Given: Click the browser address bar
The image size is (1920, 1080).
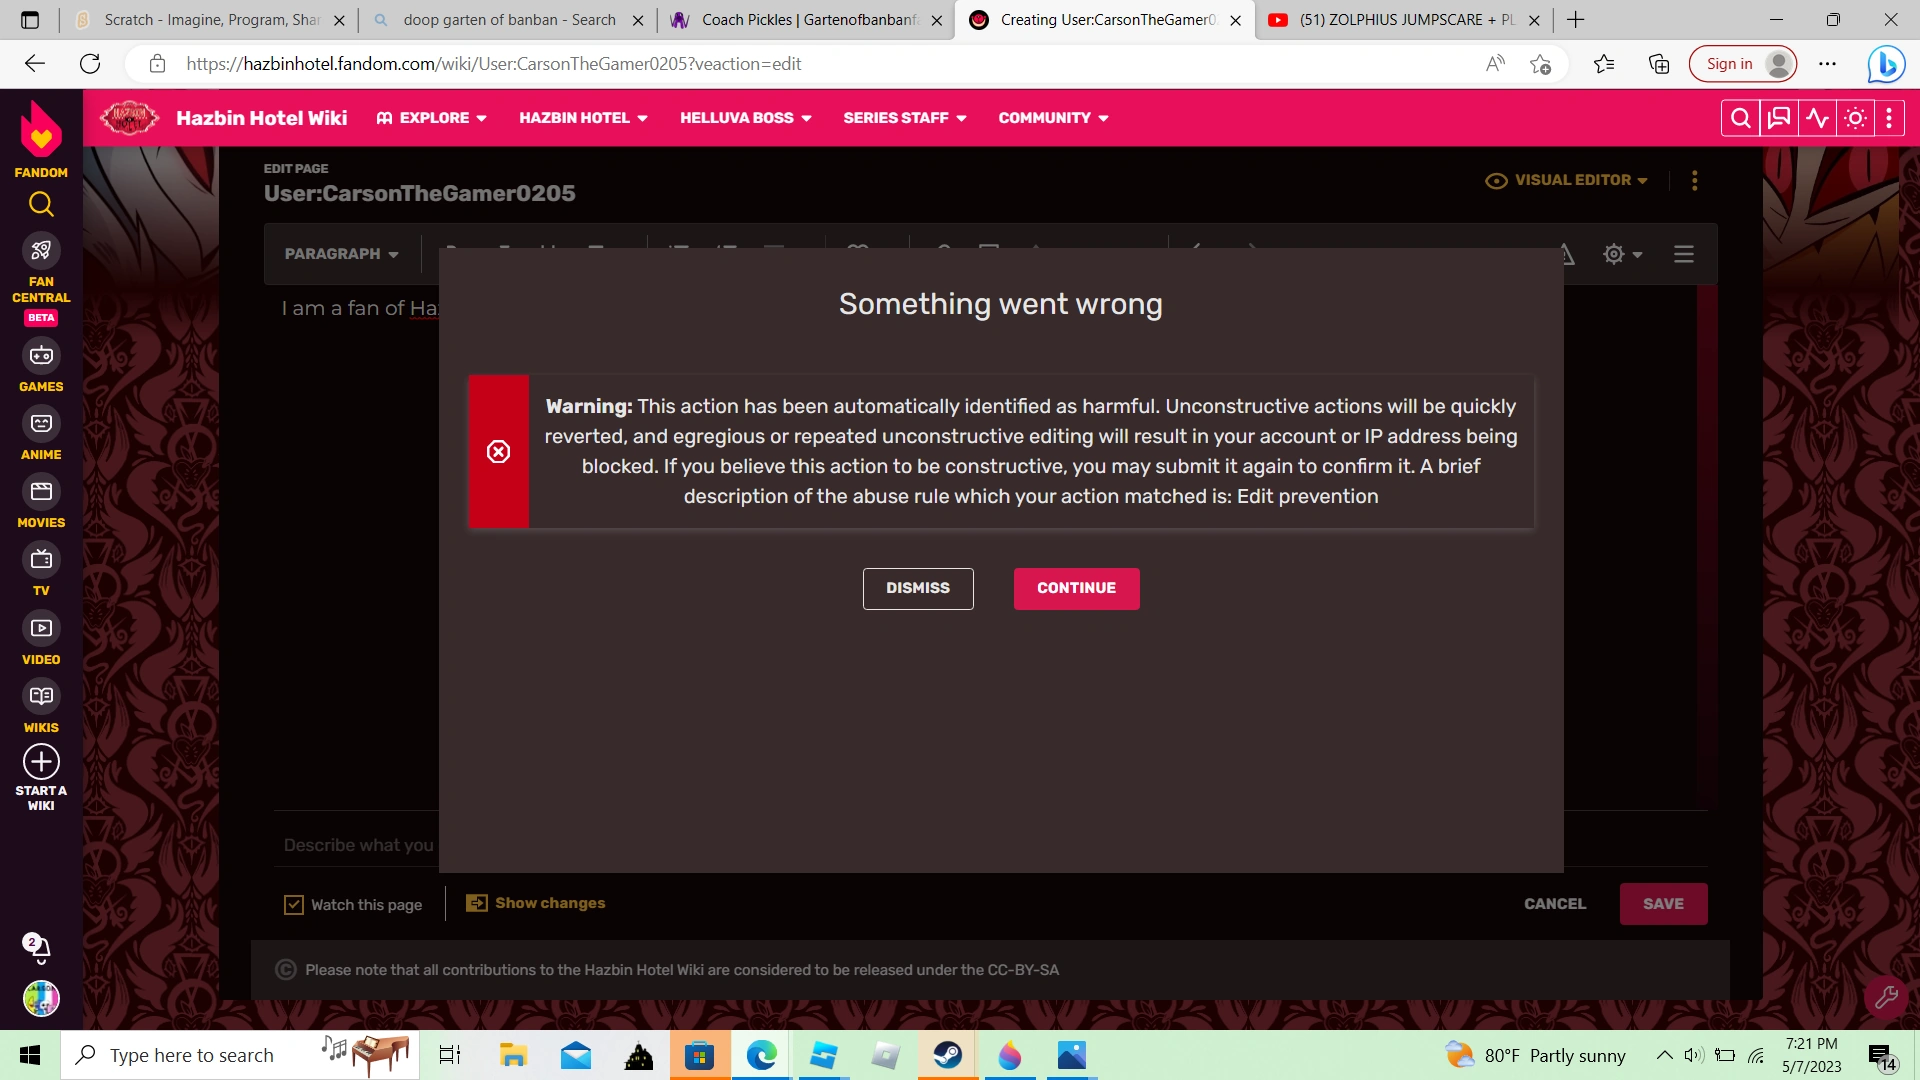Looking at the screenshot, I should [700, 63].
